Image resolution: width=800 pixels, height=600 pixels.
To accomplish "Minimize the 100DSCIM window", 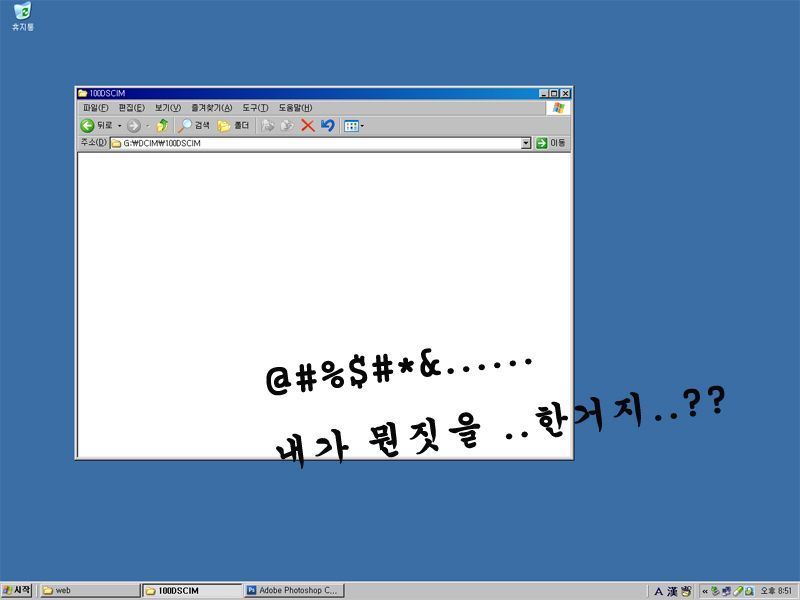I will [544, 93].
